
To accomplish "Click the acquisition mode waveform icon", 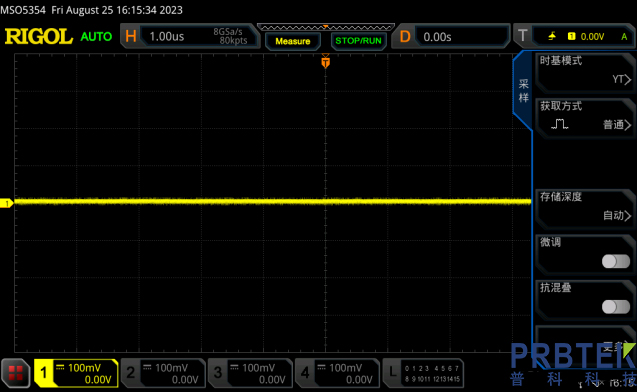I will pos(559,124).
